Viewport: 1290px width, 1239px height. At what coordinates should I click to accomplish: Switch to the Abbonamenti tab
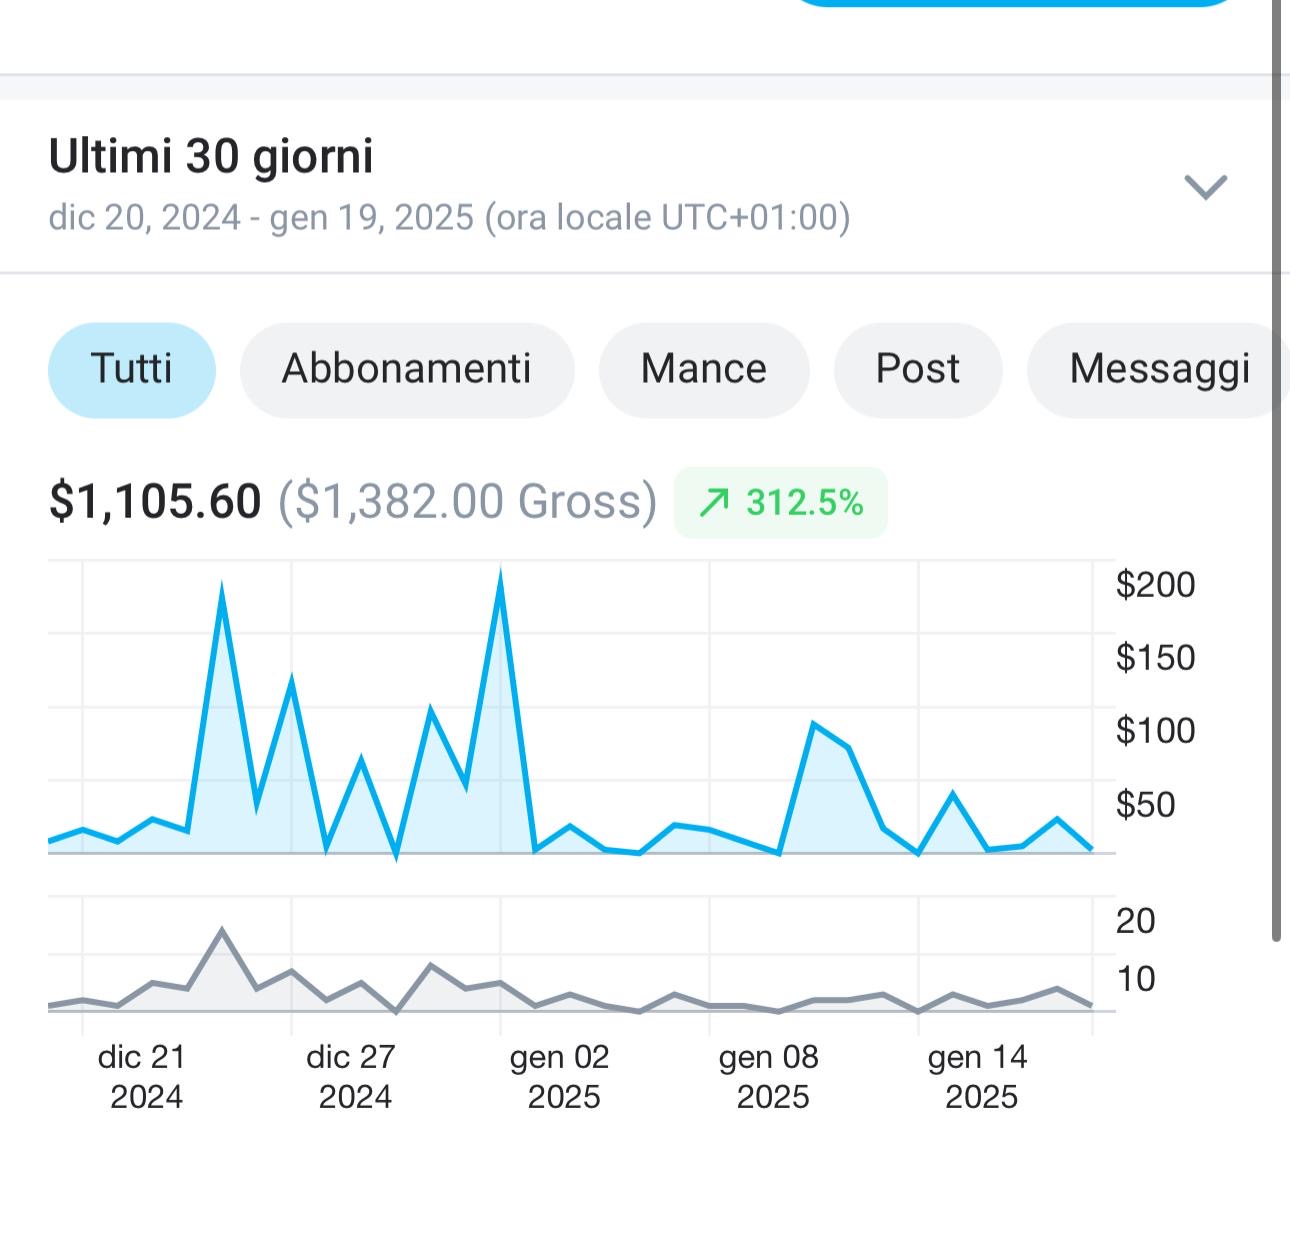point(407,369)
